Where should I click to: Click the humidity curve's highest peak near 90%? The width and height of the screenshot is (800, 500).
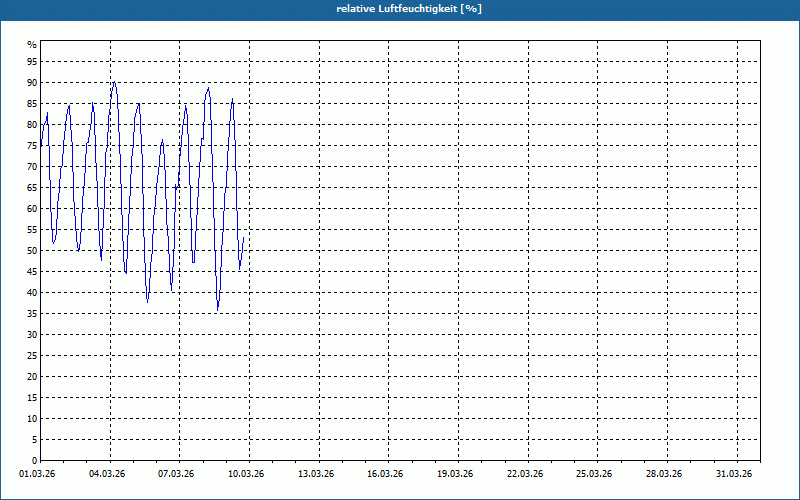tap(114, 82)
